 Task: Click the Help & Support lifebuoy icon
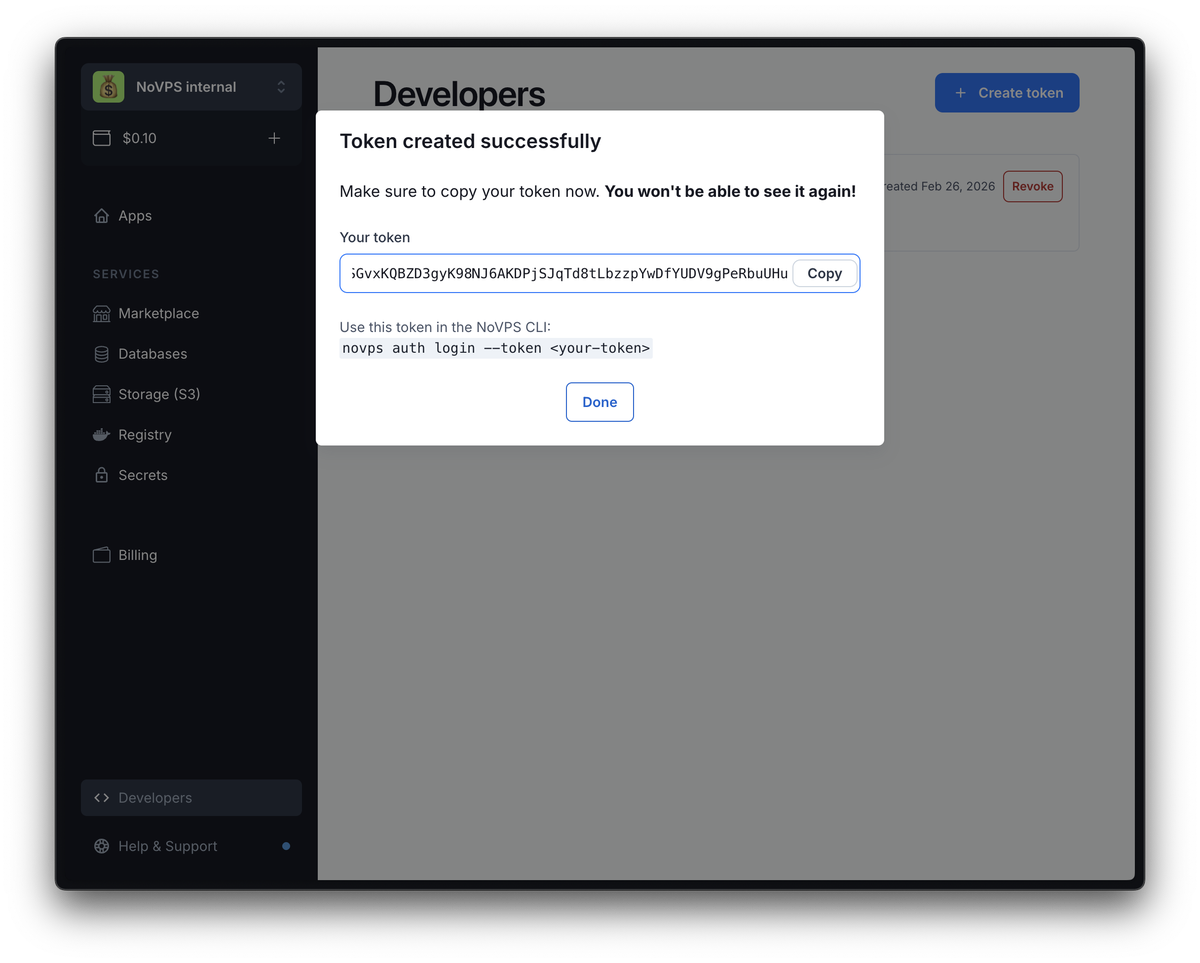[x=101, y=846]
